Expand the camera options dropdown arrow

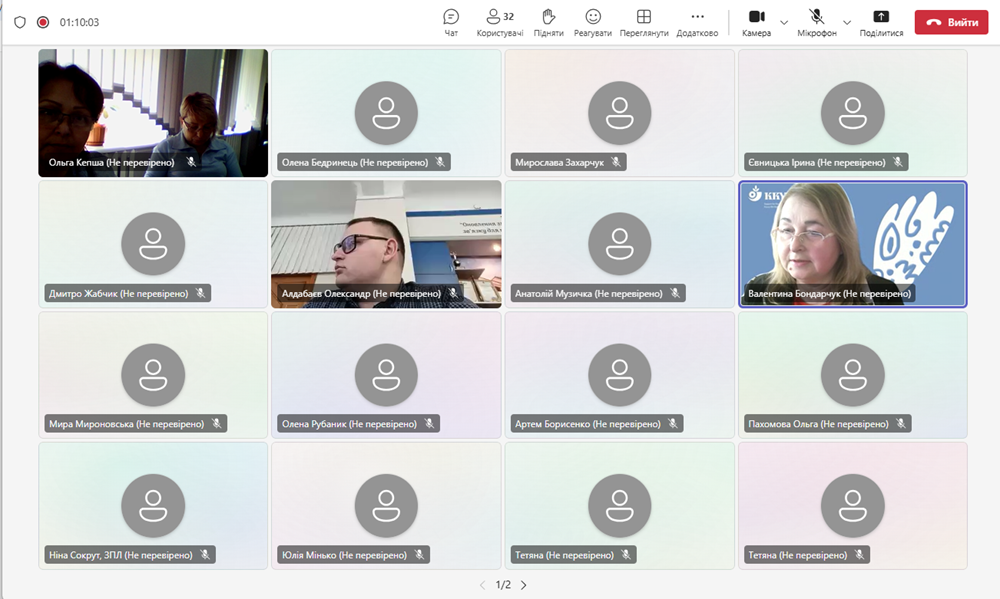pos(784,22)
